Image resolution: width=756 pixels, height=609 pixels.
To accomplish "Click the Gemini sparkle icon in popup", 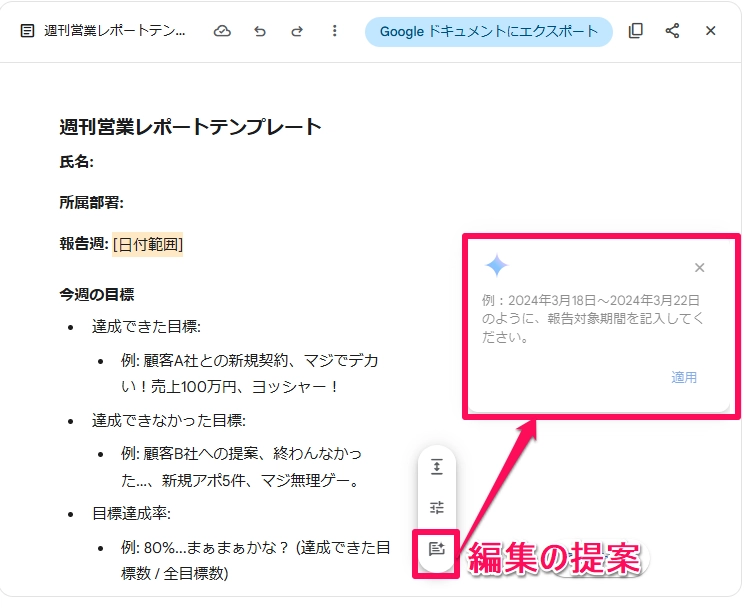I will [x=497, y=266].
